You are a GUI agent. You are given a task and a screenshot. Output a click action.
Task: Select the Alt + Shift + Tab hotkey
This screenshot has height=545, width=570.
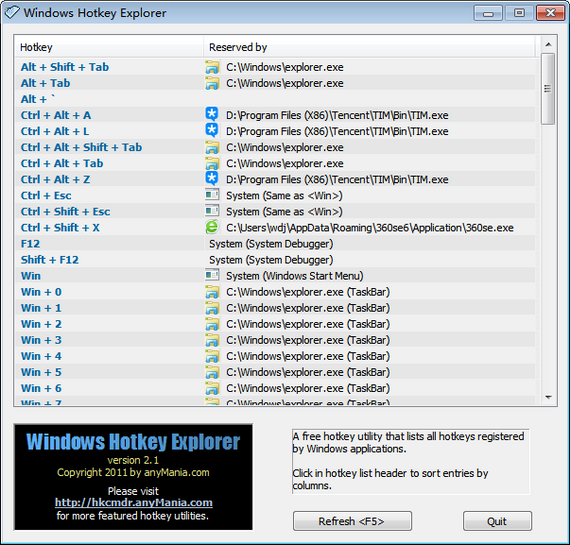pyautogui.click(x=65, y=67)
